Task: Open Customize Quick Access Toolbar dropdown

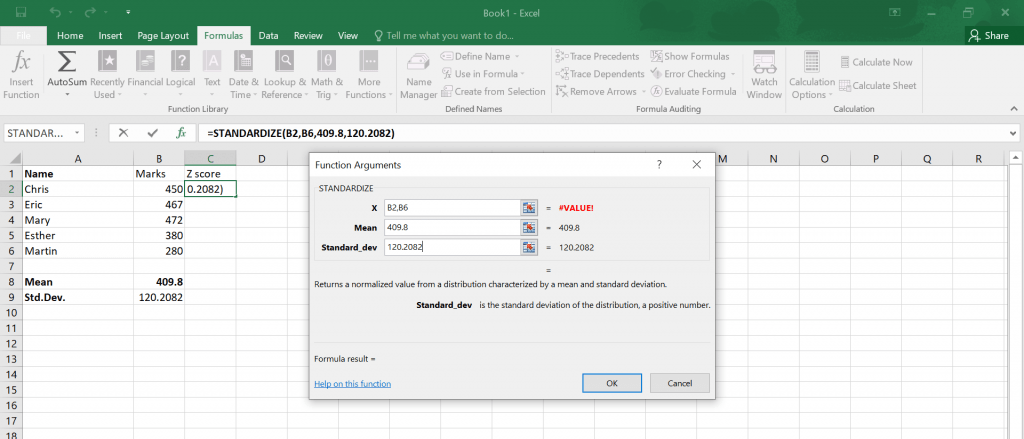Action: click(127, 12)
